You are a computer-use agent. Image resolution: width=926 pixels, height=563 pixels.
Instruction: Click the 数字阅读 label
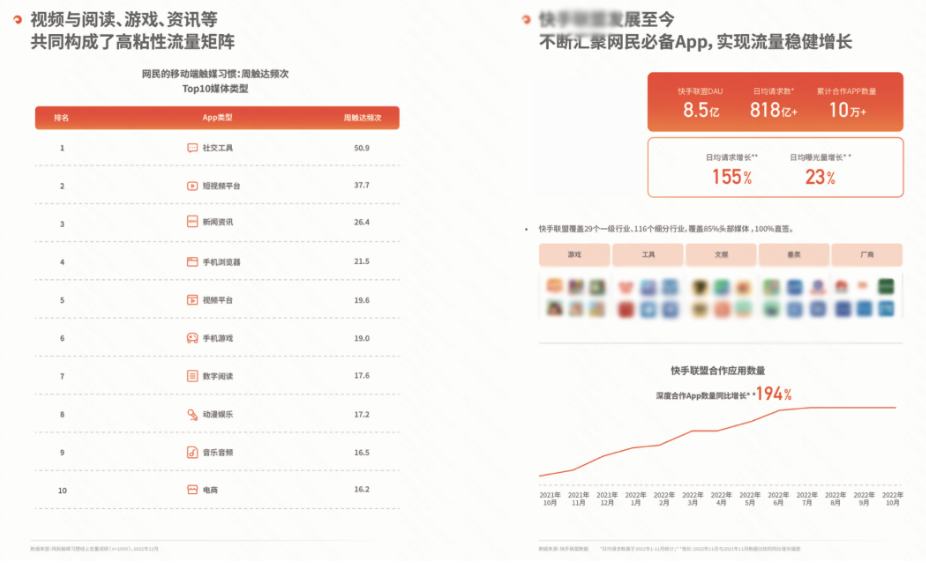[218, 376]
